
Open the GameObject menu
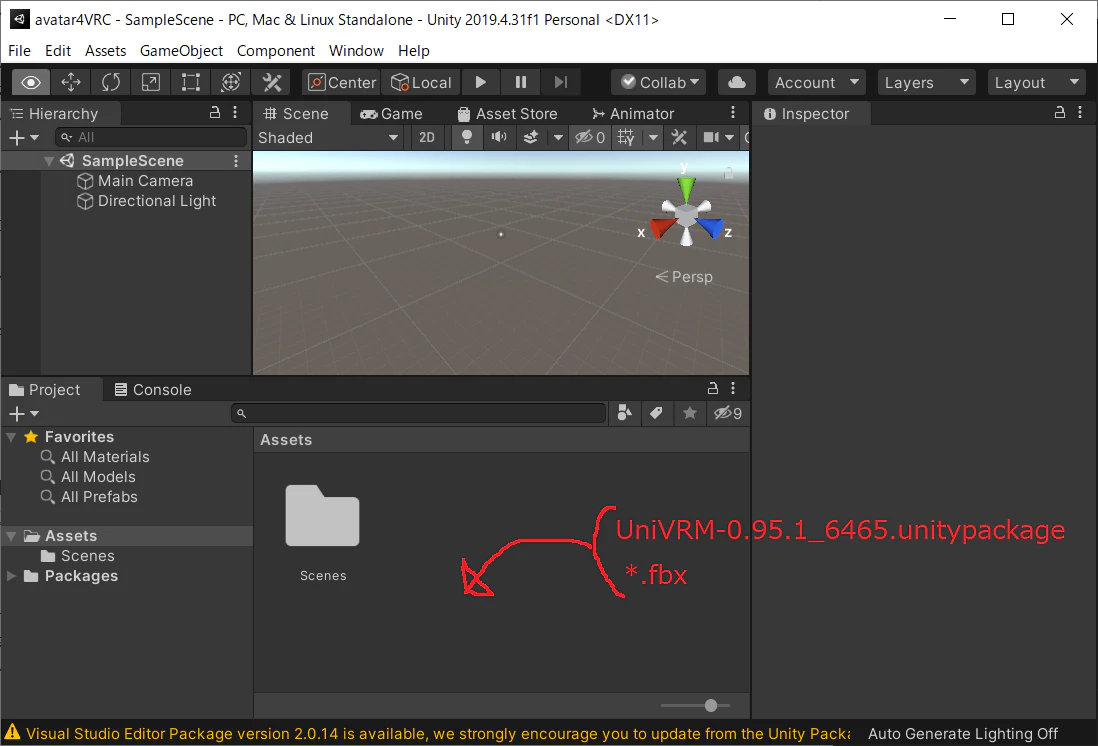coord(181,51)
